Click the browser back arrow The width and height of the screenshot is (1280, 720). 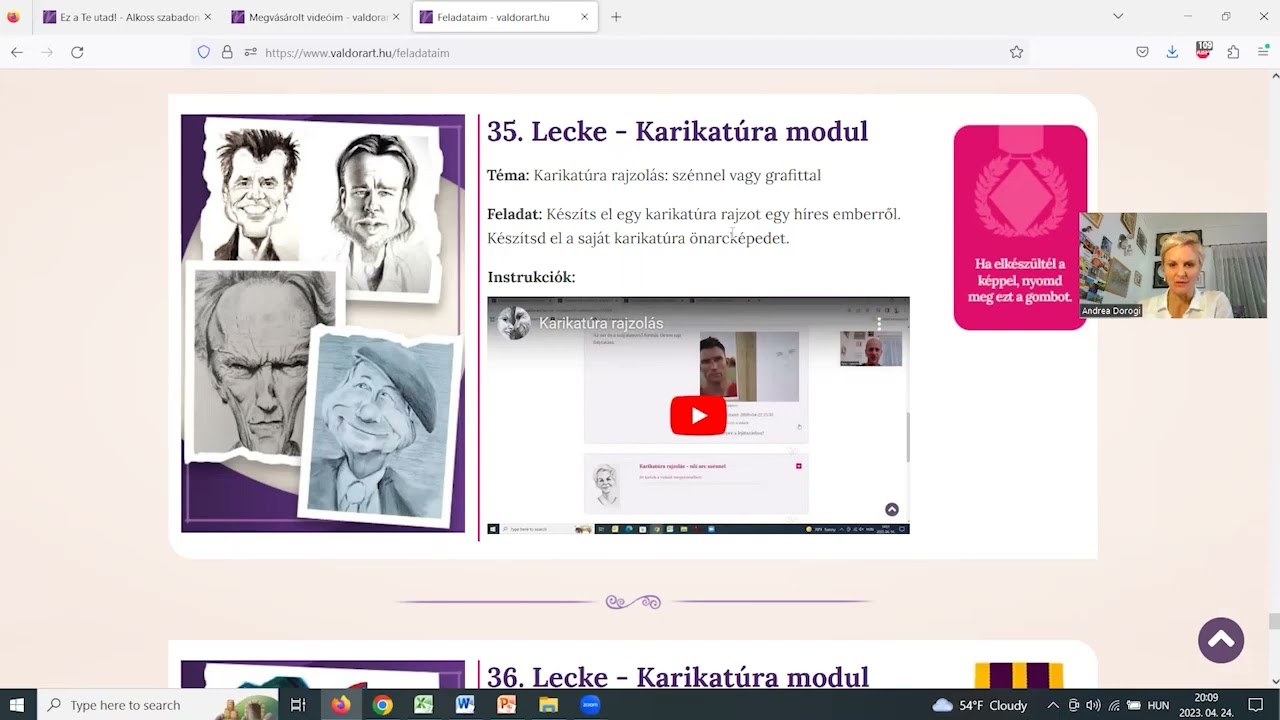(x=17, y=52)
